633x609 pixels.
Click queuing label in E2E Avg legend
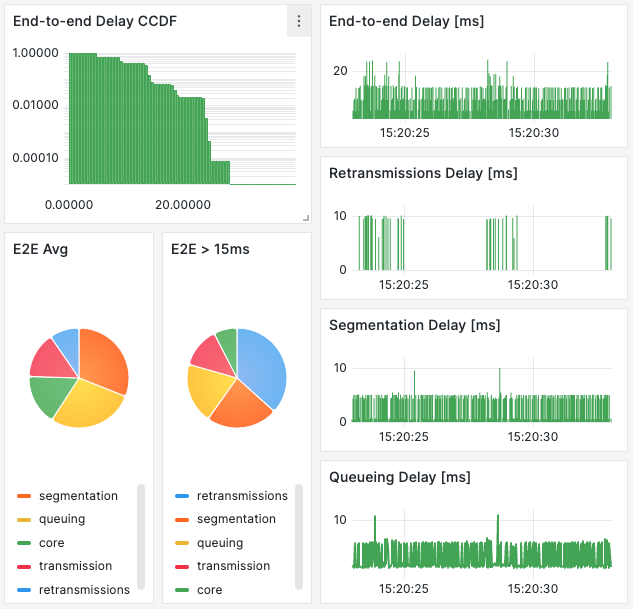(62, 519)
